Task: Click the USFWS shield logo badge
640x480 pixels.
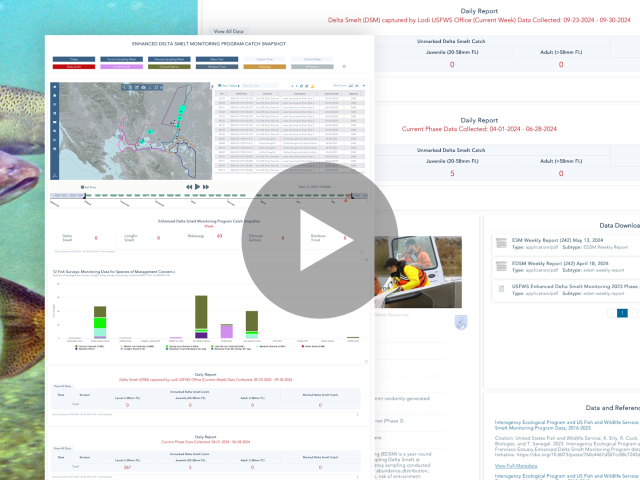Action: click(x=460, y=322)
